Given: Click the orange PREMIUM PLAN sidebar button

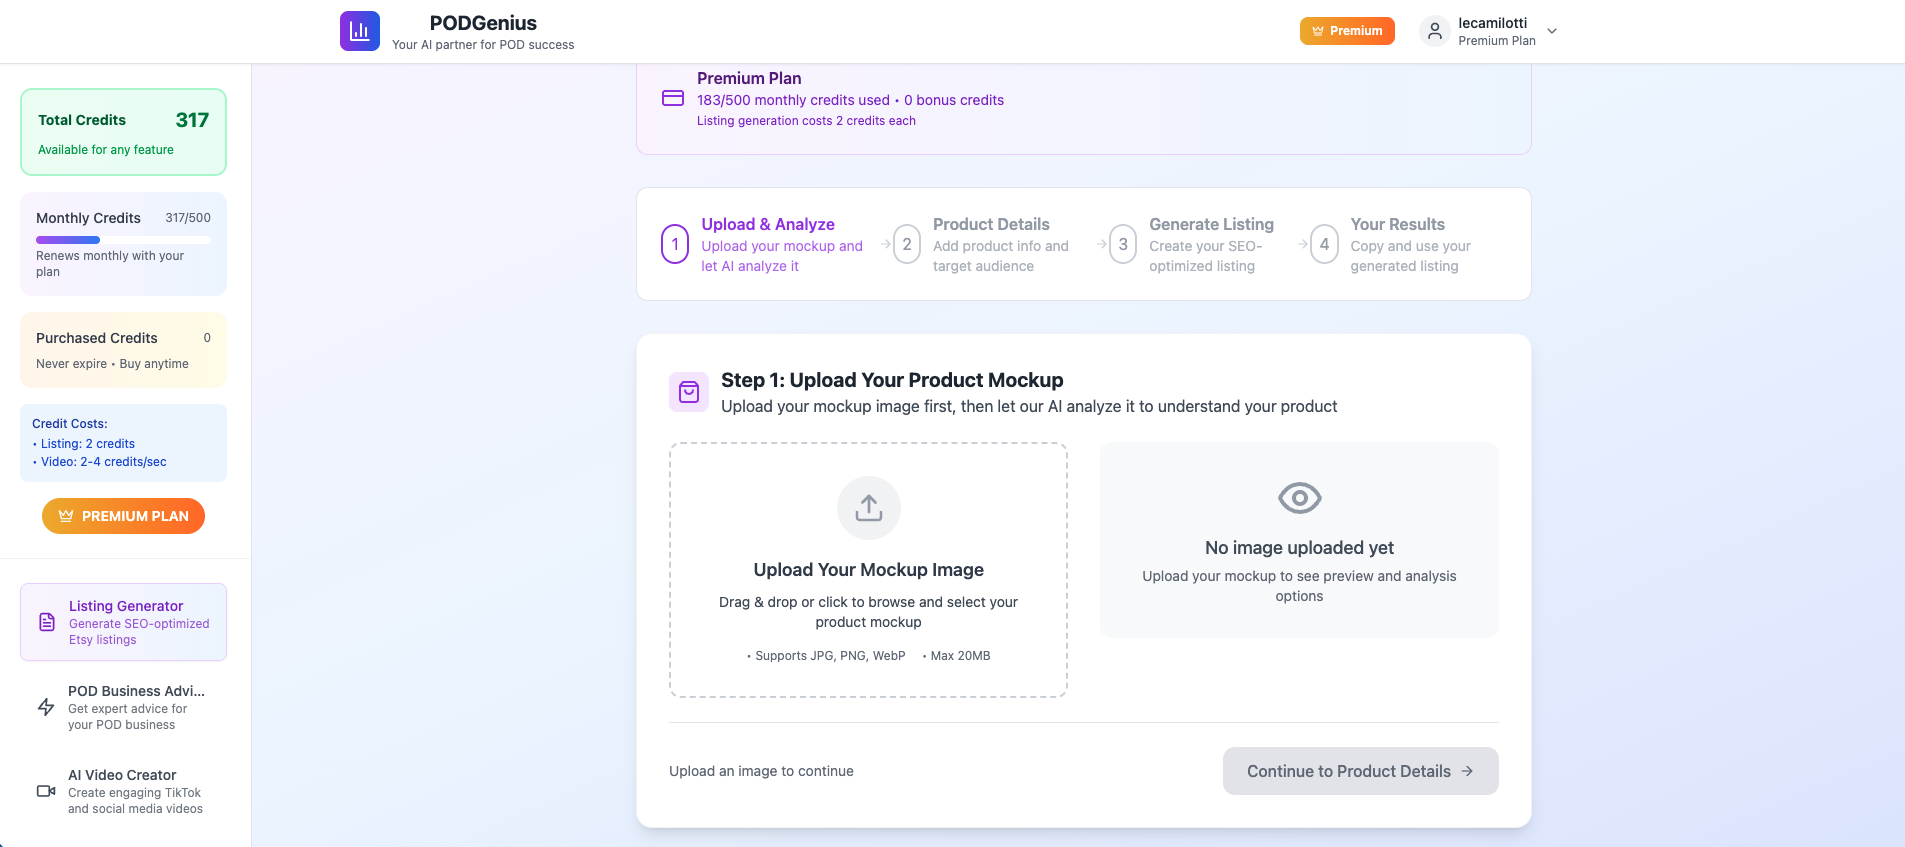Looking at the screenshot, I should [x=123, y=516].
